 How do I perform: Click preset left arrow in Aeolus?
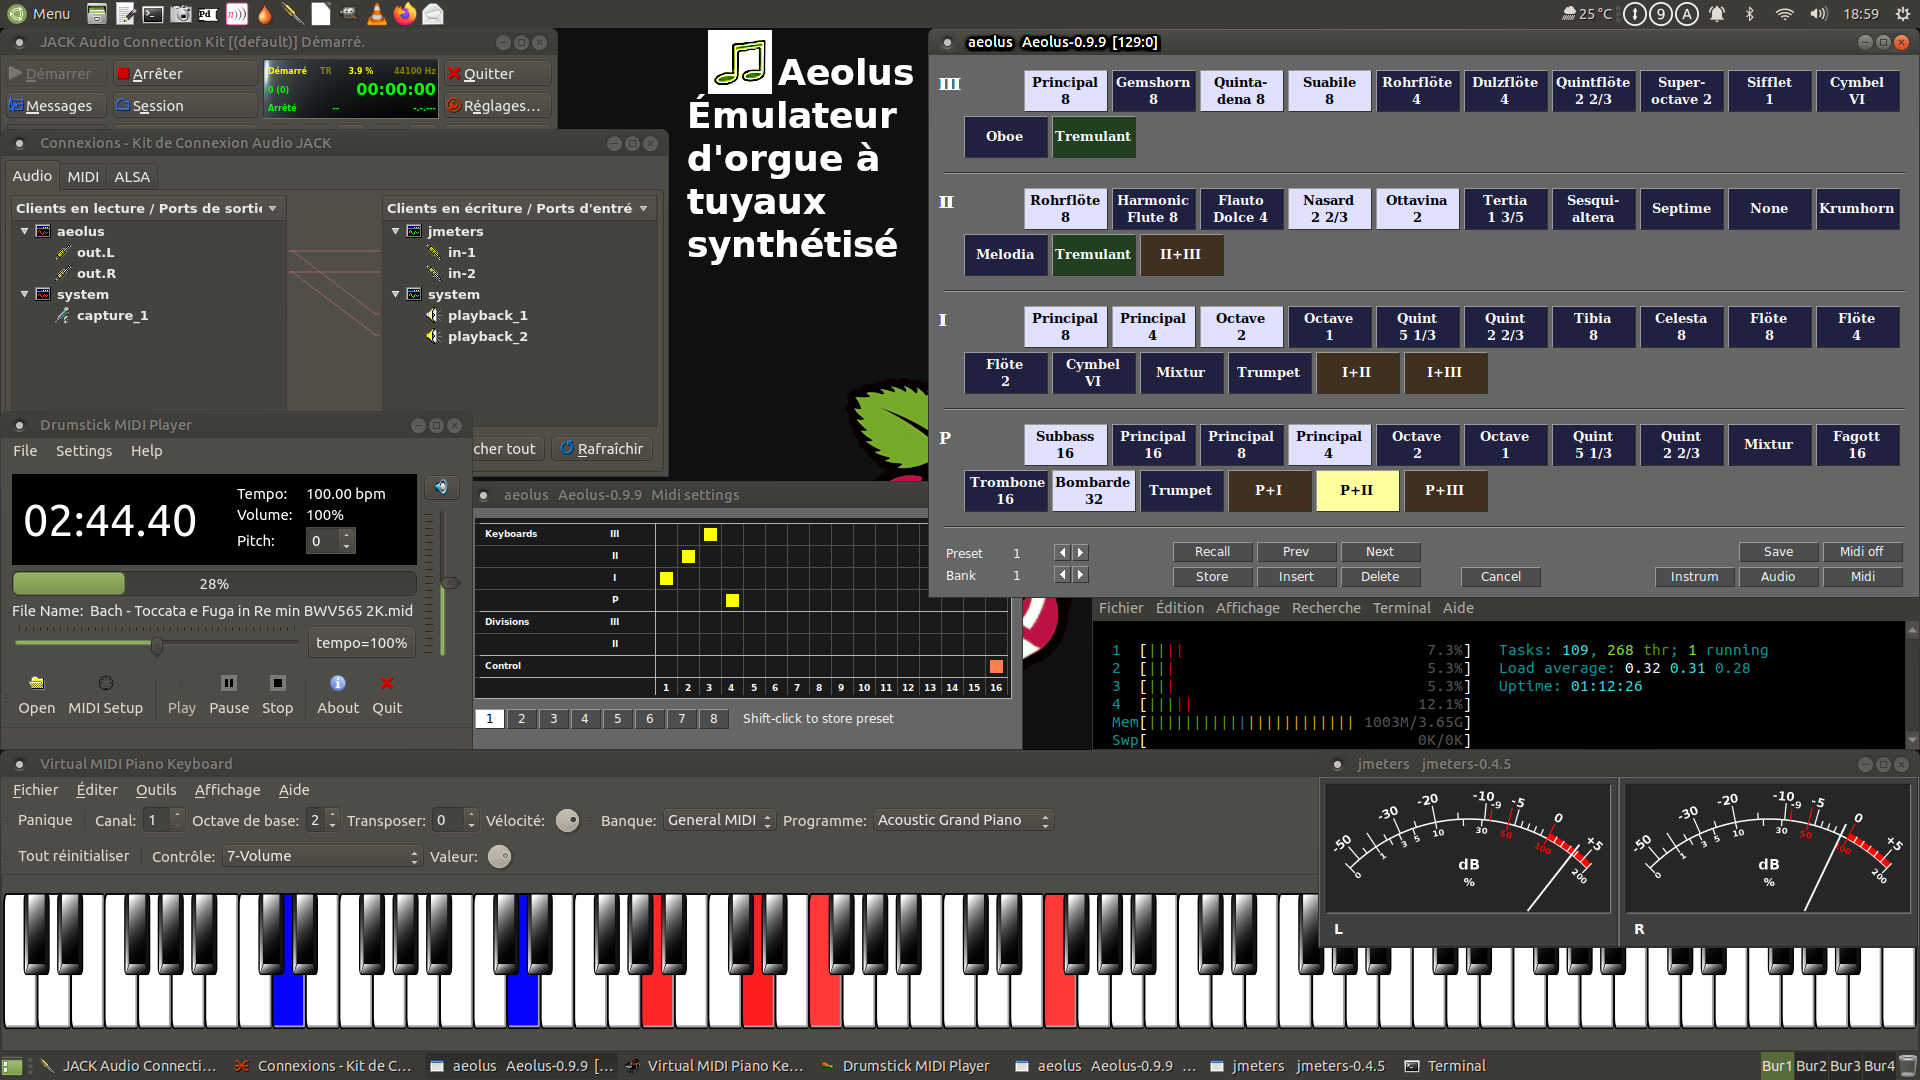point(1062,553)
